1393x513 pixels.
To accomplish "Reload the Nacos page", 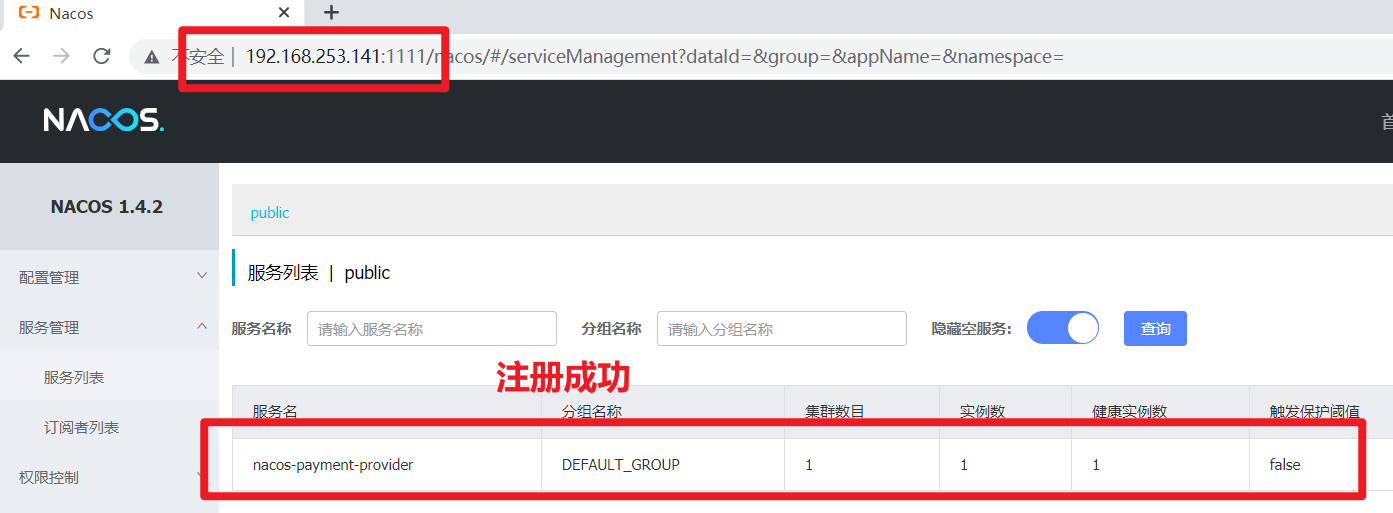I will (x=101, y=56).
